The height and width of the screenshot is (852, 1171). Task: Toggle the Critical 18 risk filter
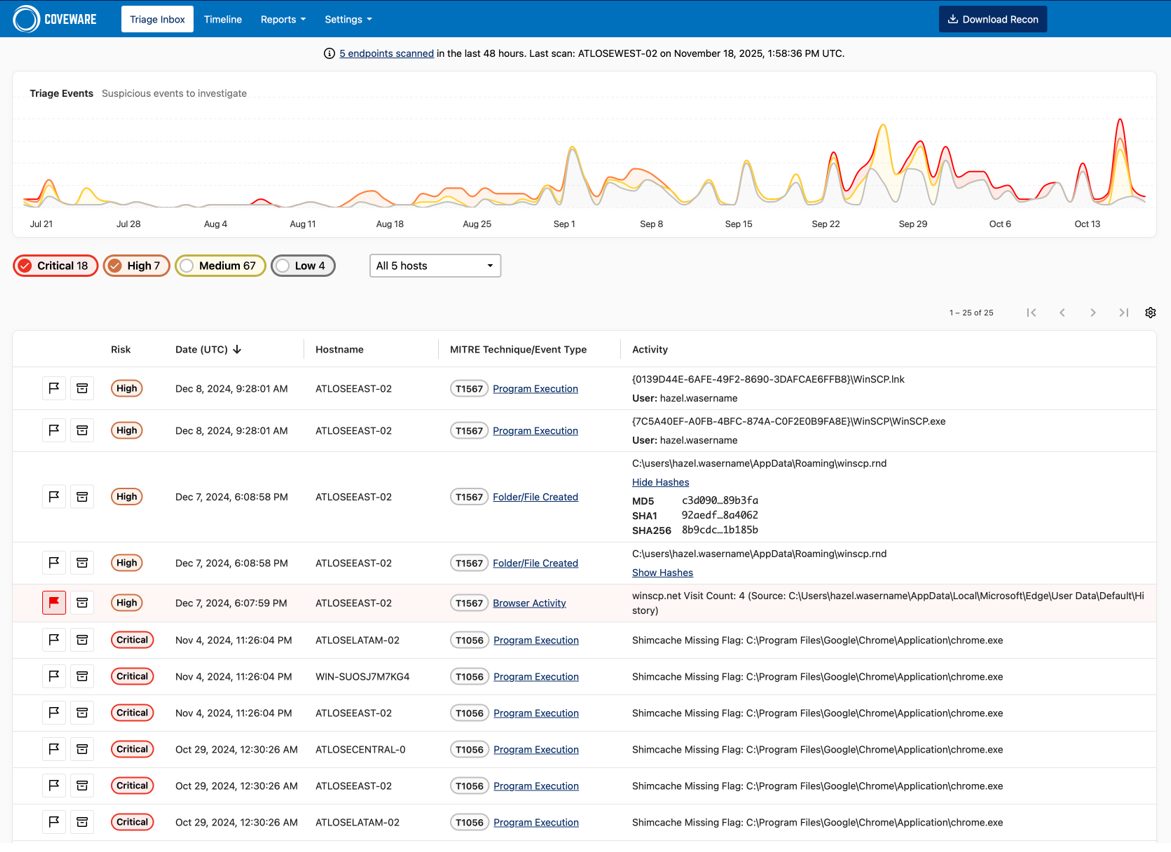click(55, 266)
